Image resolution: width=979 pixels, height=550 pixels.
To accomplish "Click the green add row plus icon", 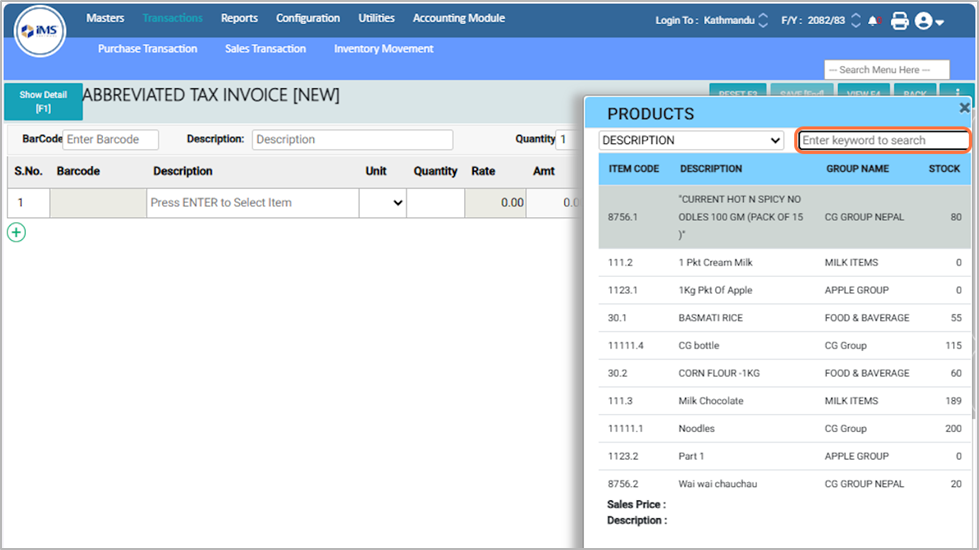I will [x=17, y=232].
